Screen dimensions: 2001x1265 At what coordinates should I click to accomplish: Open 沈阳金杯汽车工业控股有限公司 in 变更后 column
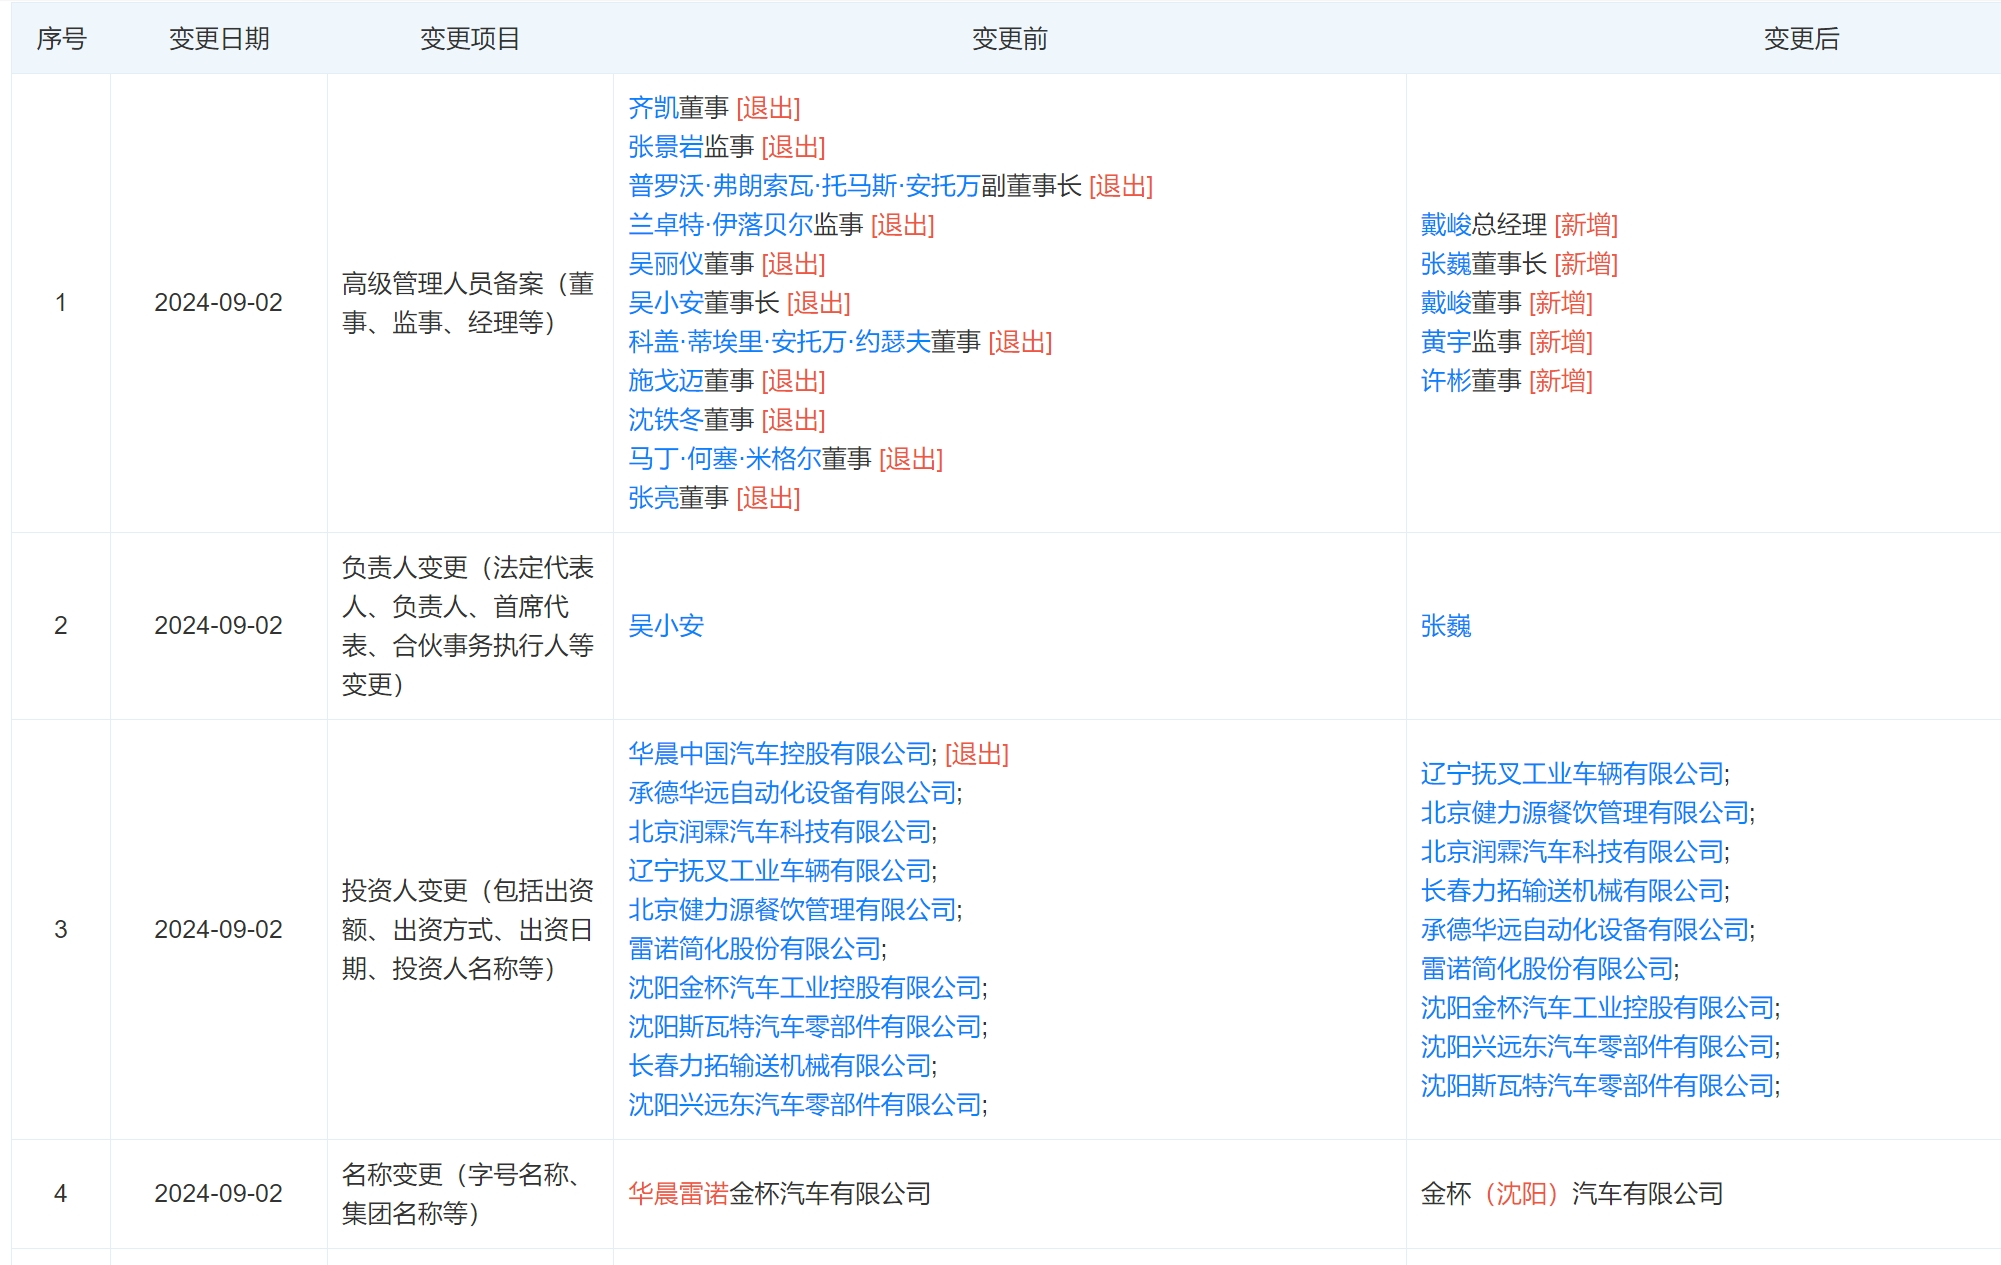pyautogui.click(x=1598, y=1007)
